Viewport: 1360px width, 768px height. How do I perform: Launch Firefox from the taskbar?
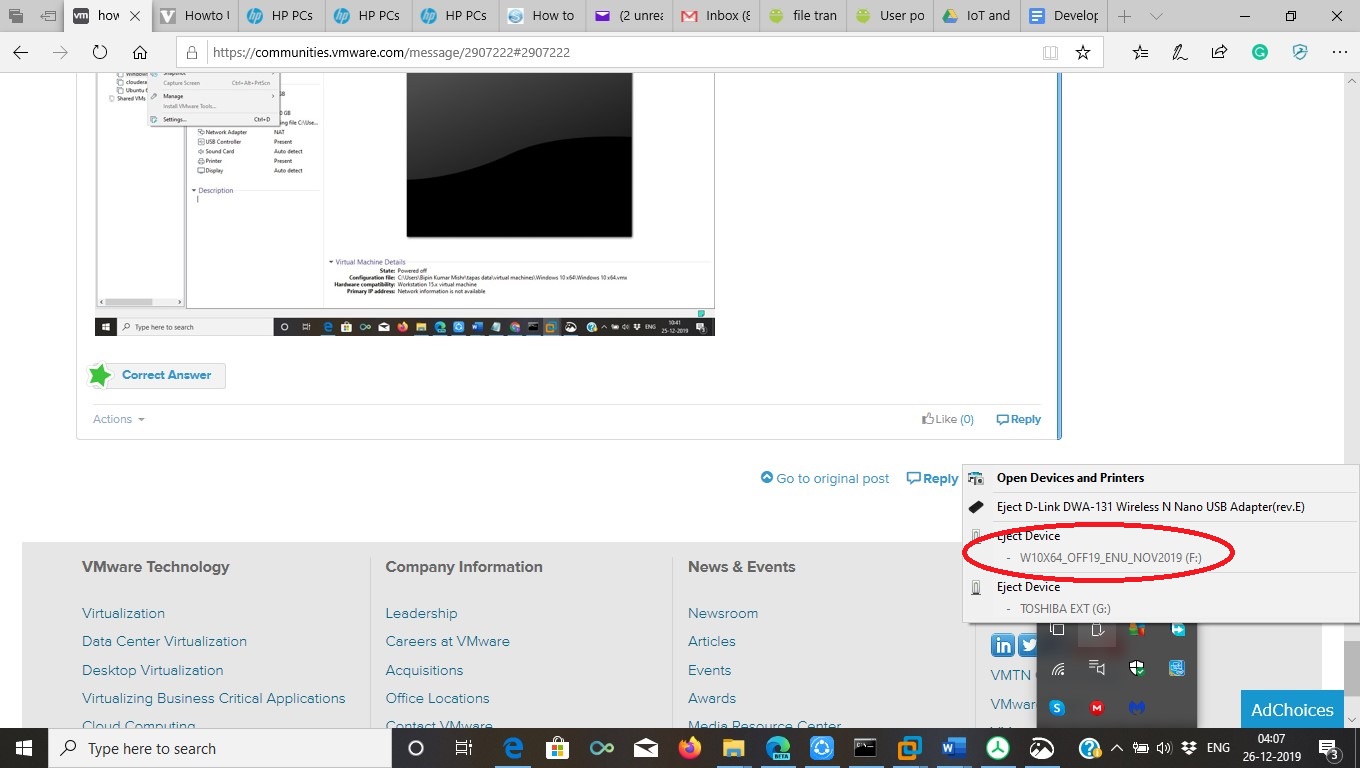[x=690, y=748]
